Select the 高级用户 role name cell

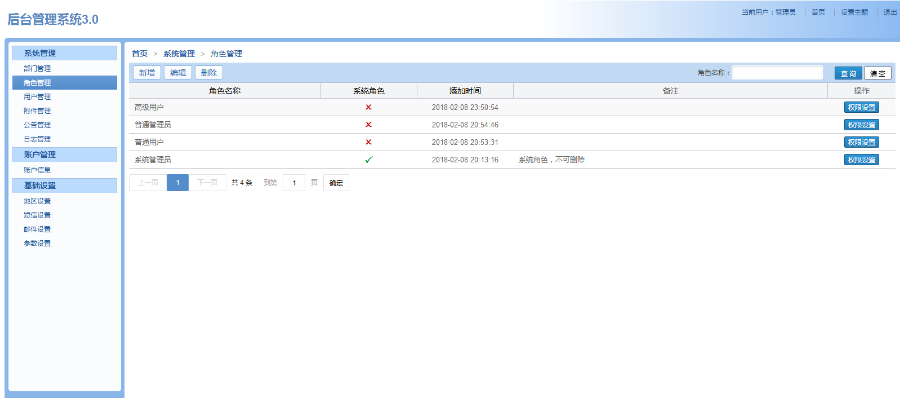tap(225, 107)
